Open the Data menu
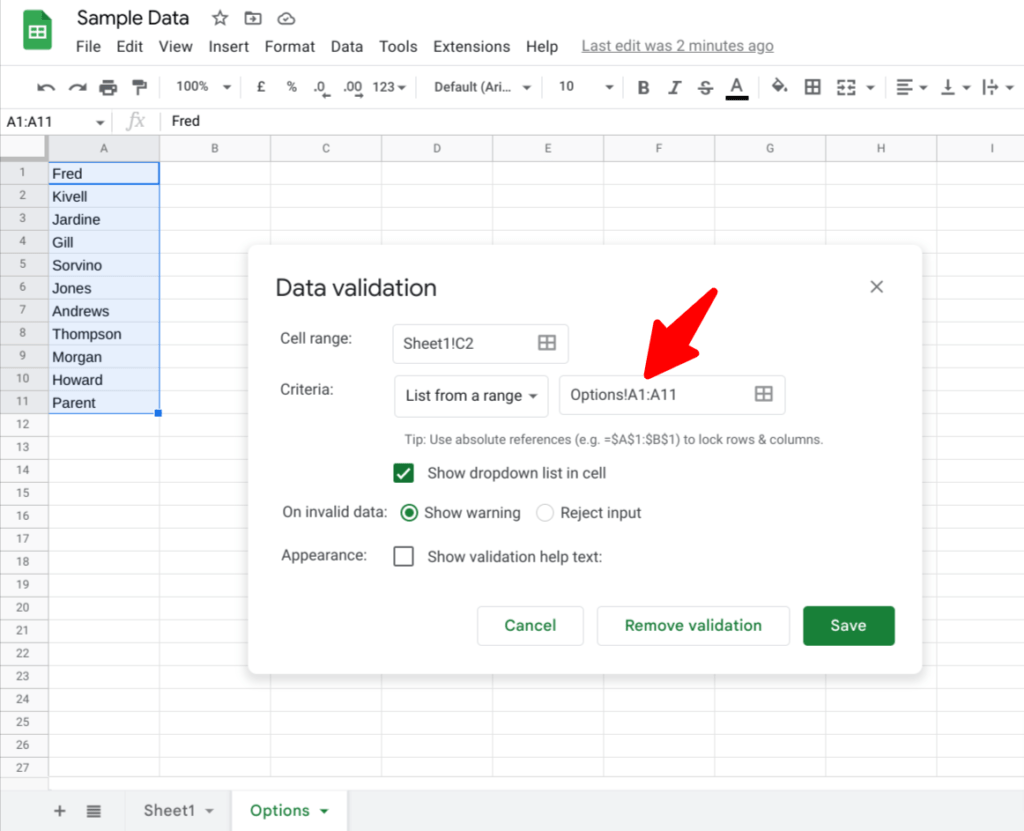The width and height of the screenshot is (1024, 831). [x=347, y=46]
